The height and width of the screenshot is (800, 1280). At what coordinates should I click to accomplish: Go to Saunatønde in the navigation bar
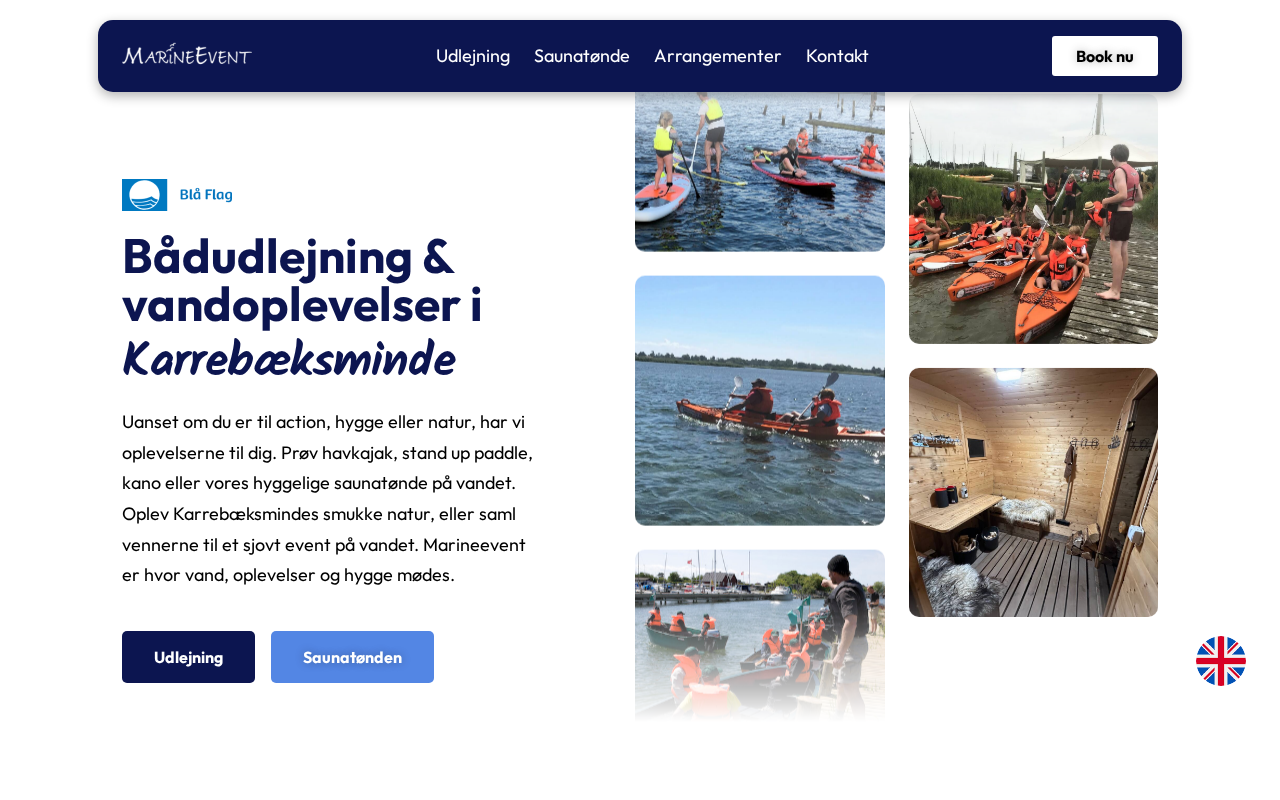coord(582,56)
